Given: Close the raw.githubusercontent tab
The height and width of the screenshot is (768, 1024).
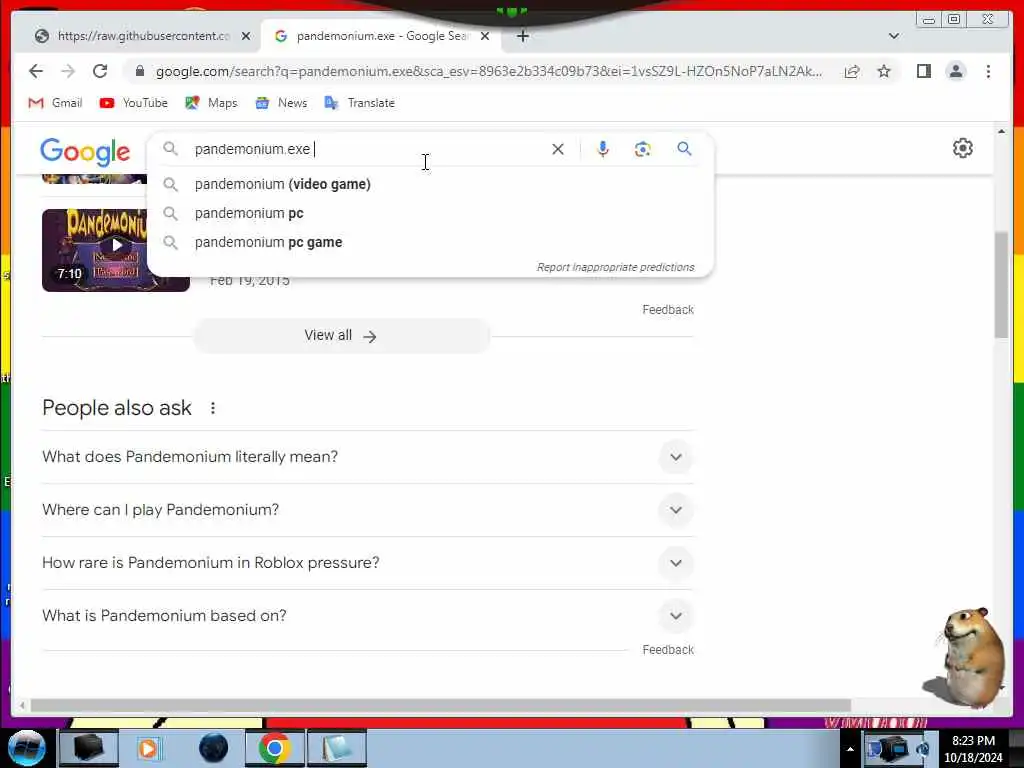Looking at the screenshot, I should 246,36.
